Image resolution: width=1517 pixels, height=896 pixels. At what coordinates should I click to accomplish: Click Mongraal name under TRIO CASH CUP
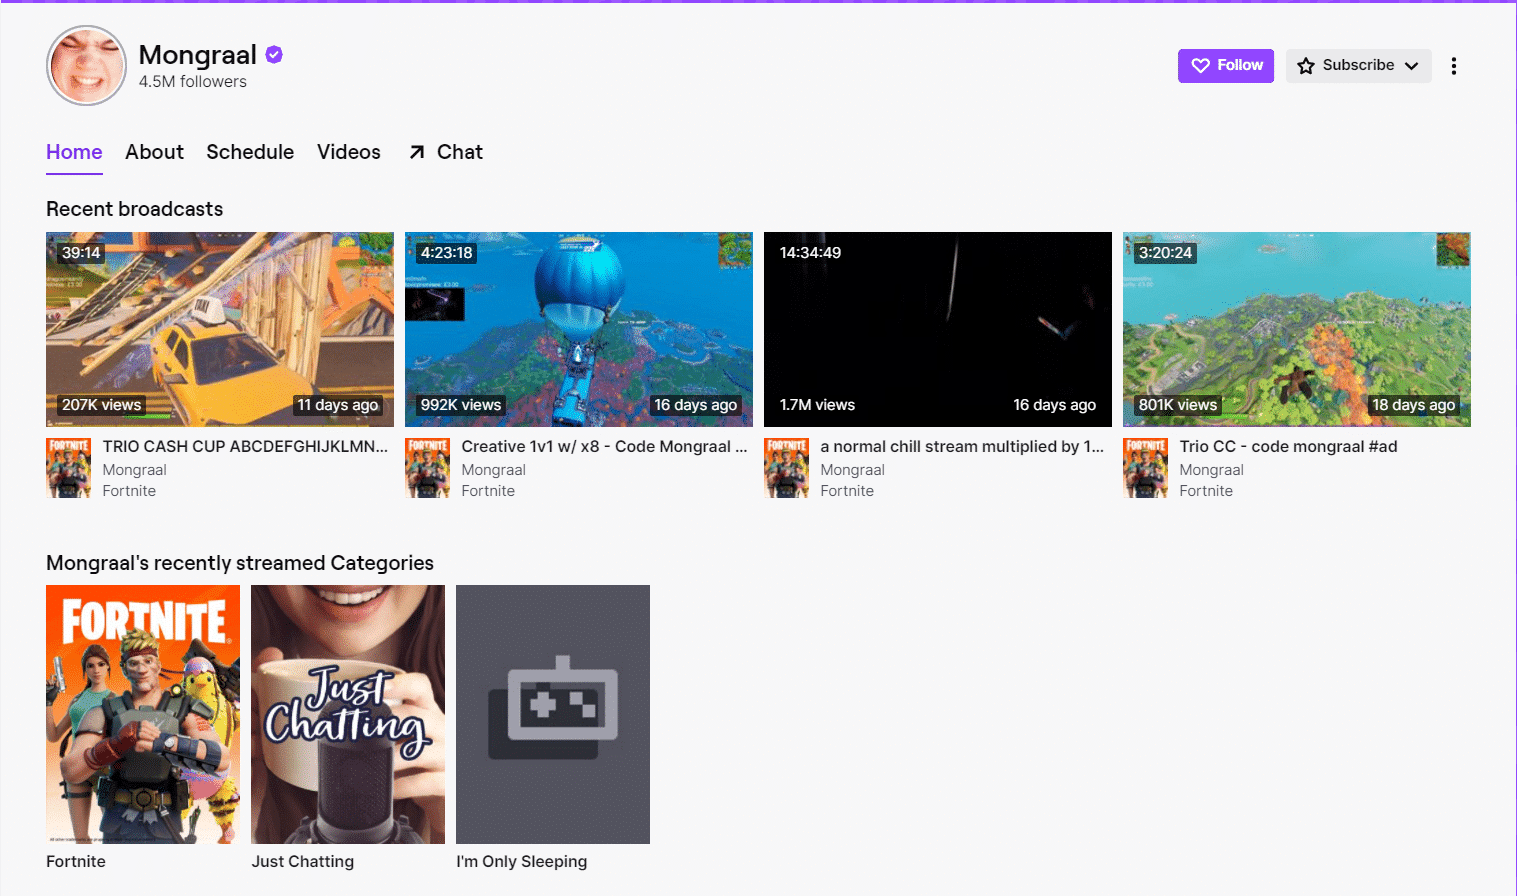134,470
